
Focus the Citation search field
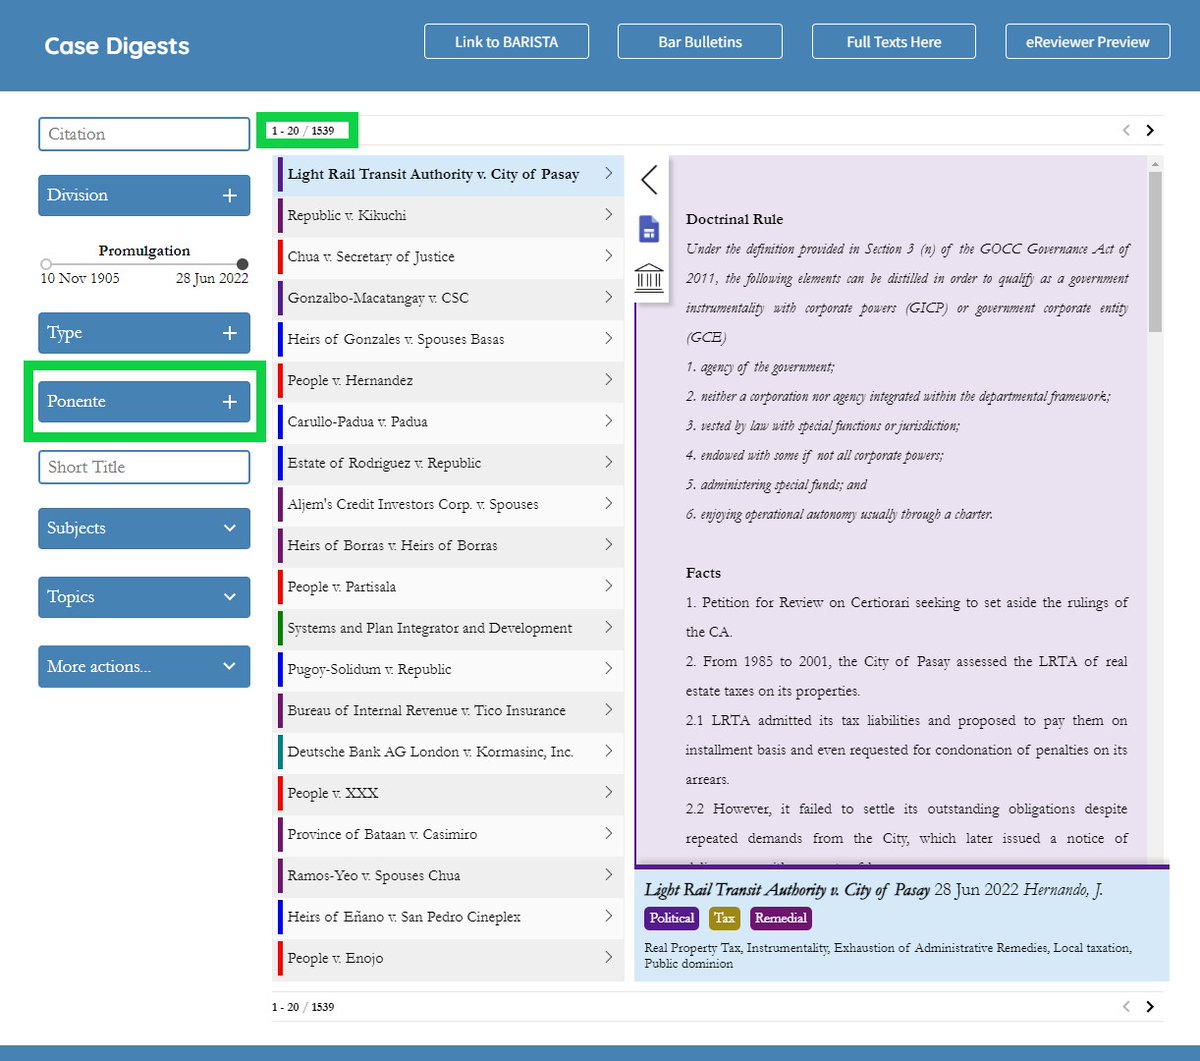(x=144, y=134)
